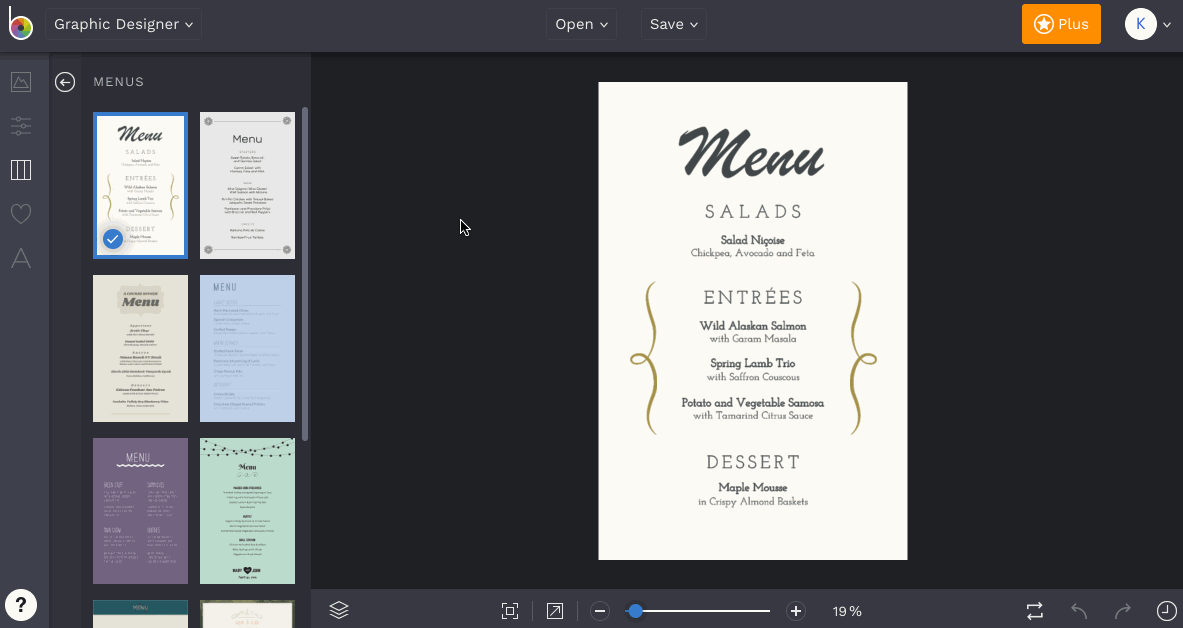This screenshot has width=1183, height=628.
Task: Click the Salad Niçoise text
Action: click(x=752, y=240)
